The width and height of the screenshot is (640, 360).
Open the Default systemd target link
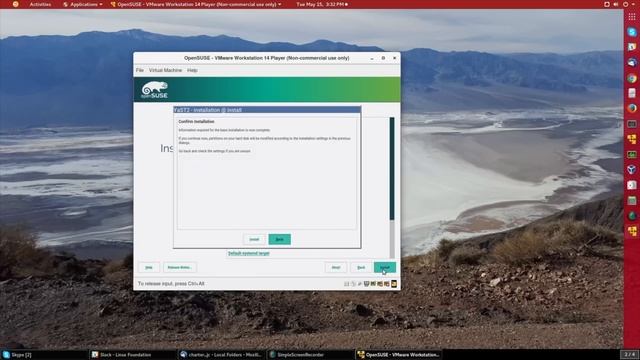point(249,253)
